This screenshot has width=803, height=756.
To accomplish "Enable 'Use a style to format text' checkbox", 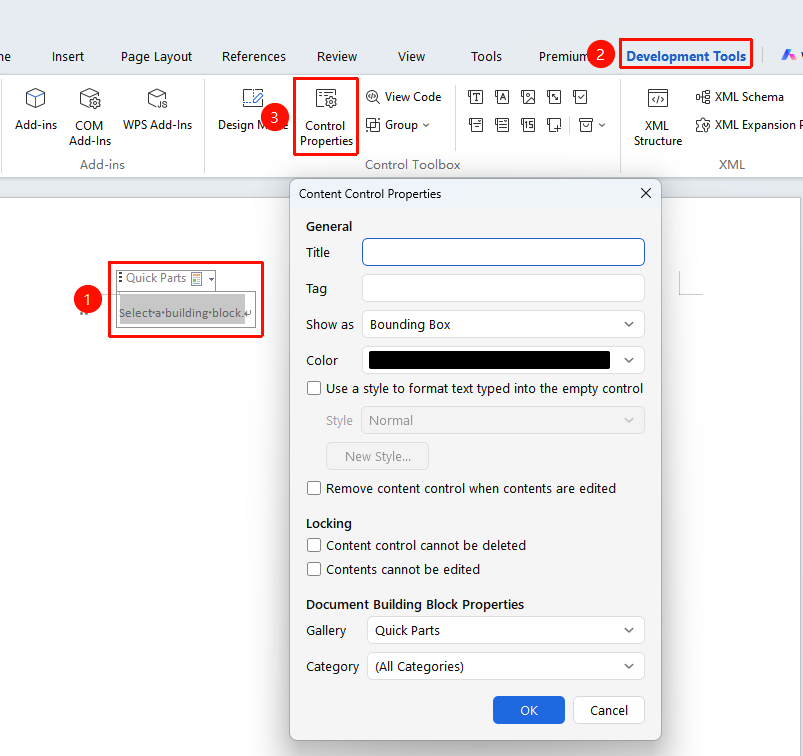I will 314,388.
